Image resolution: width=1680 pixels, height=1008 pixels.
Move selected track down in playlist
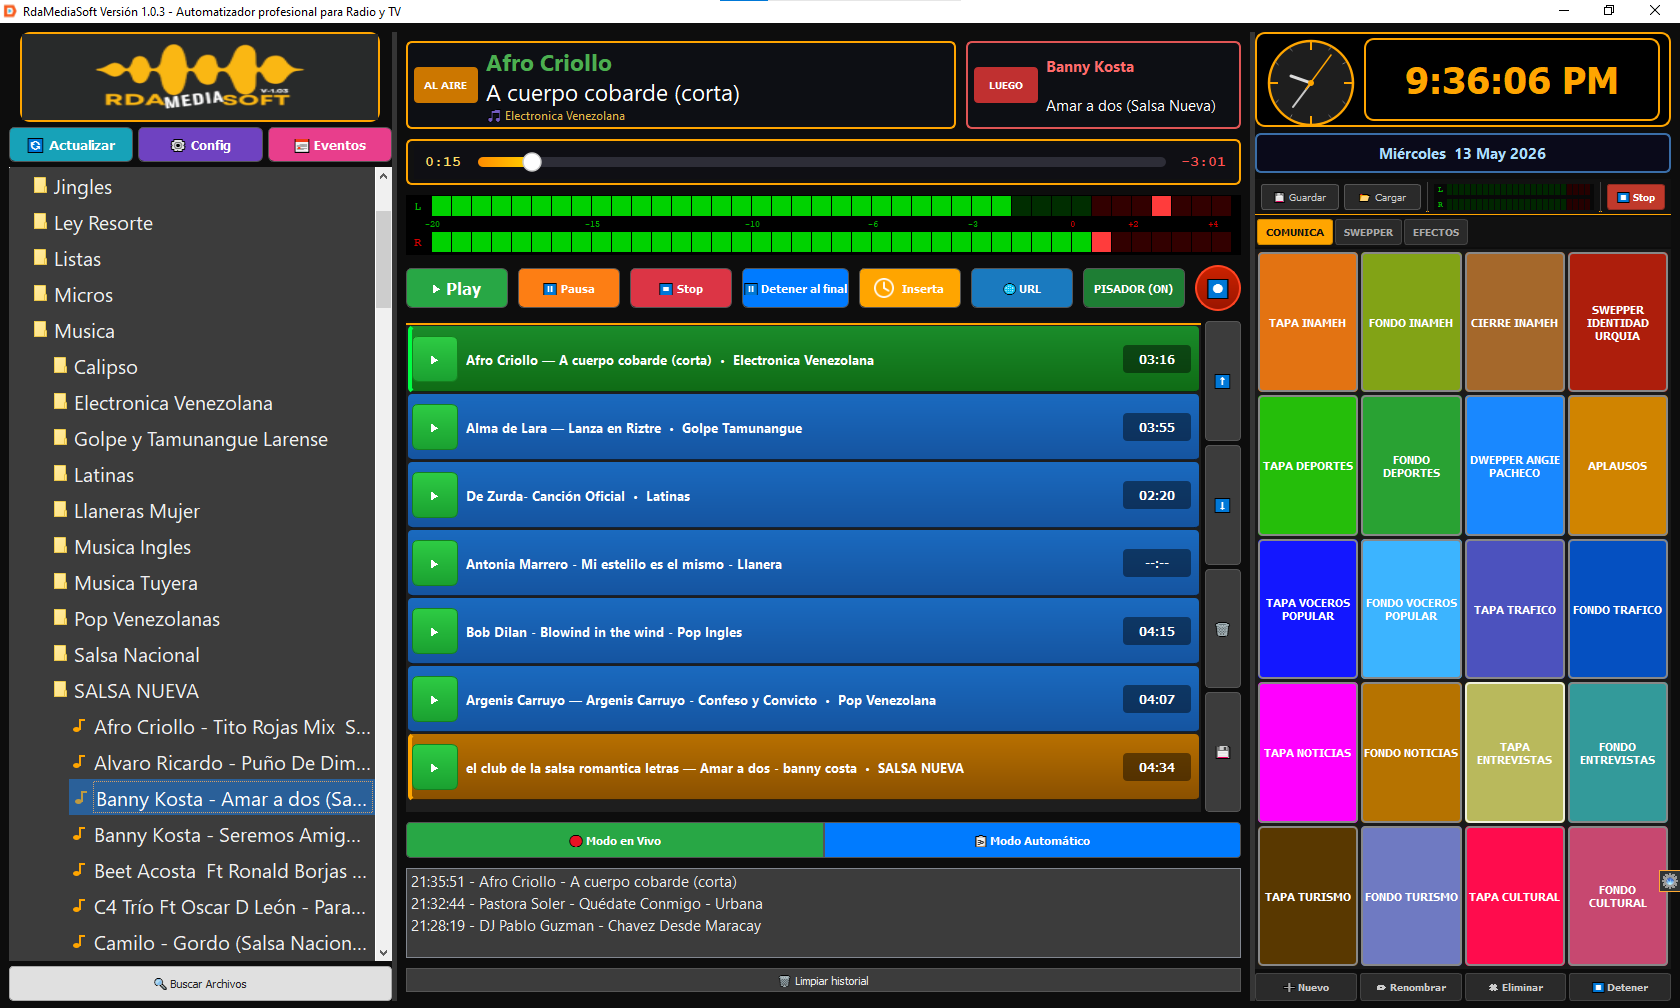pos(1222,505)
